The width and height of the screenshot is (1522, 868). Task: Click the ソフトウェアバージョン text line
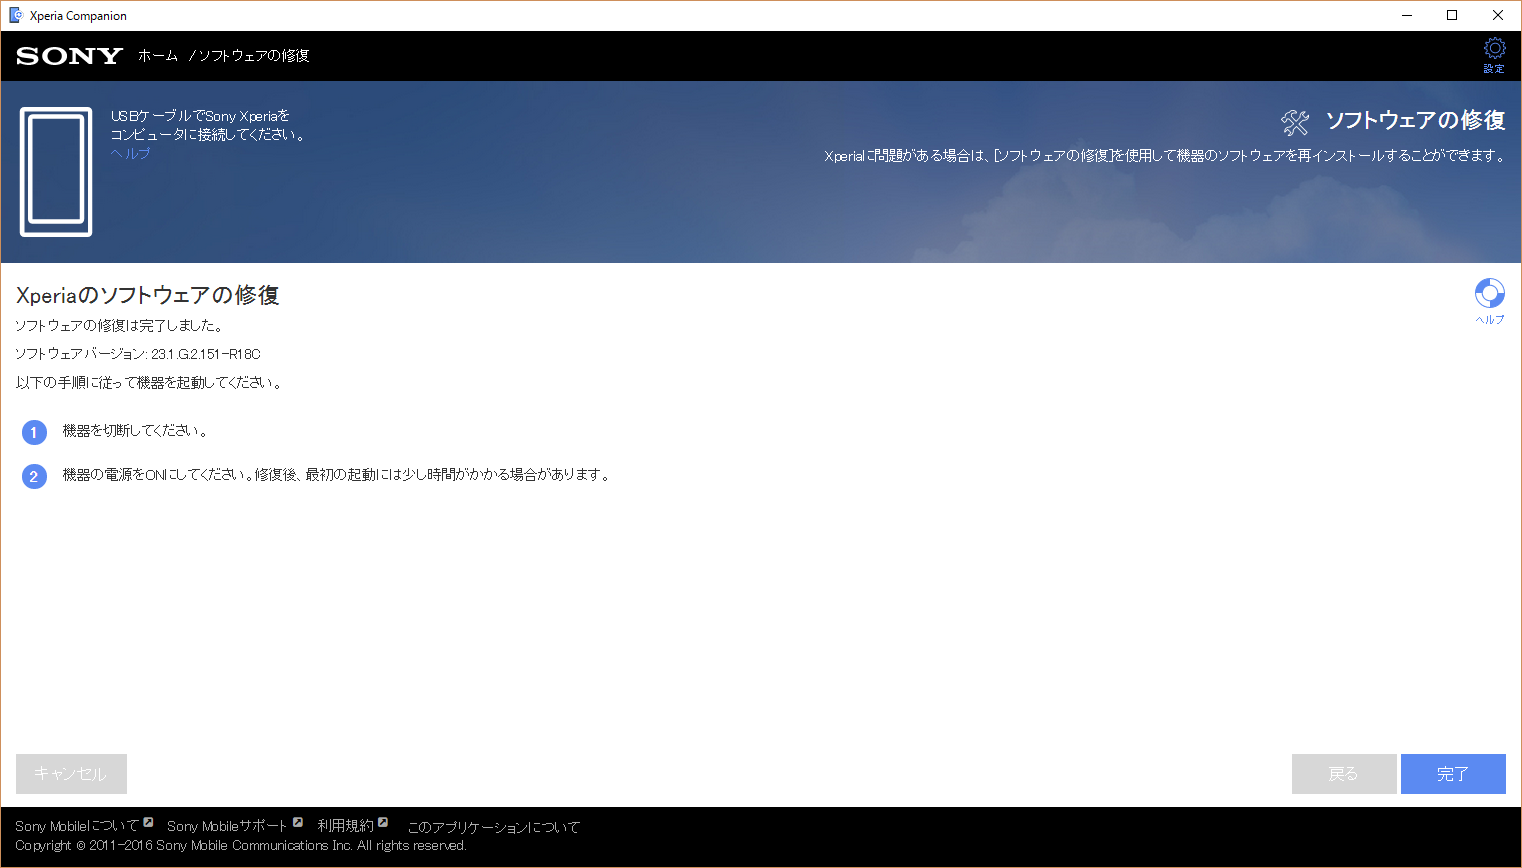(x=138, y=354)
